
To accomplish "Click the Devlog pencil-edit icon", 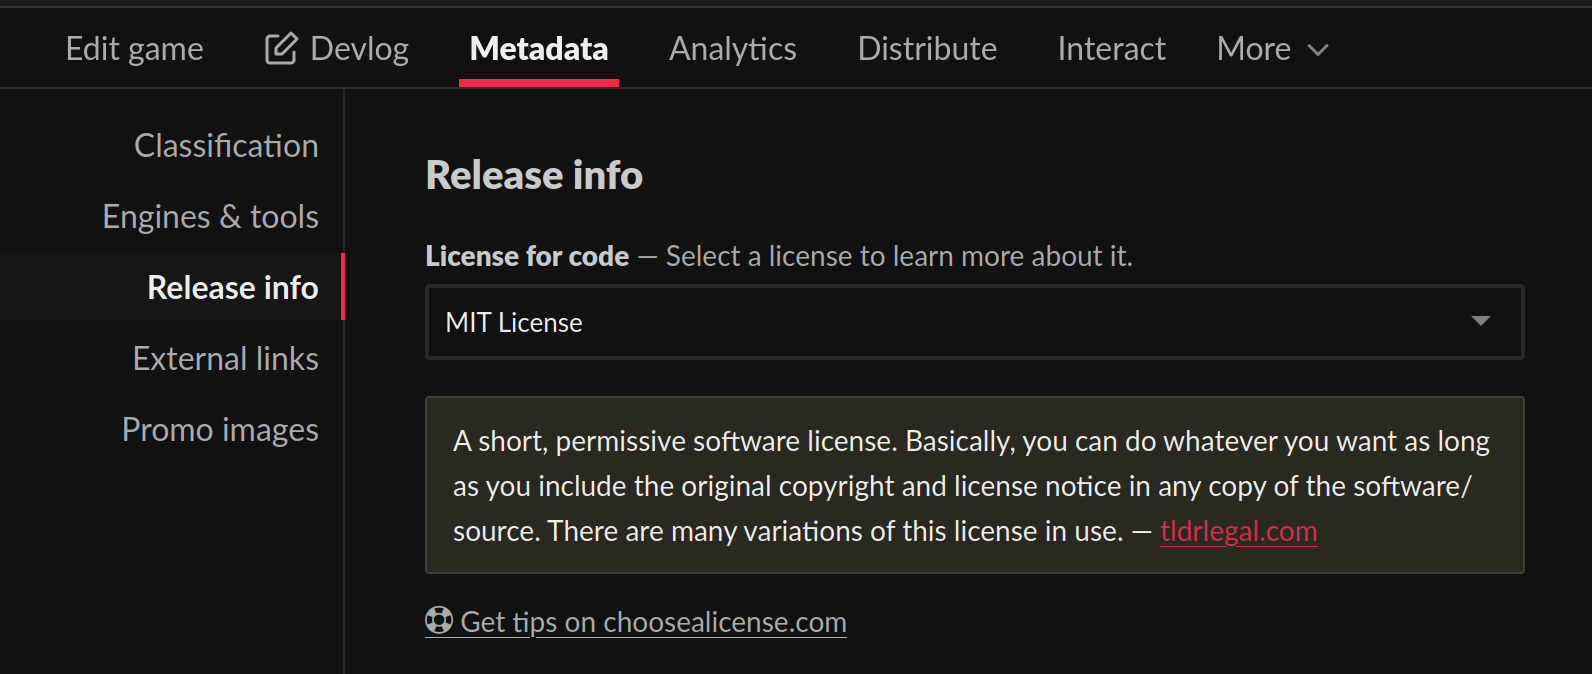I will (281, 48).
